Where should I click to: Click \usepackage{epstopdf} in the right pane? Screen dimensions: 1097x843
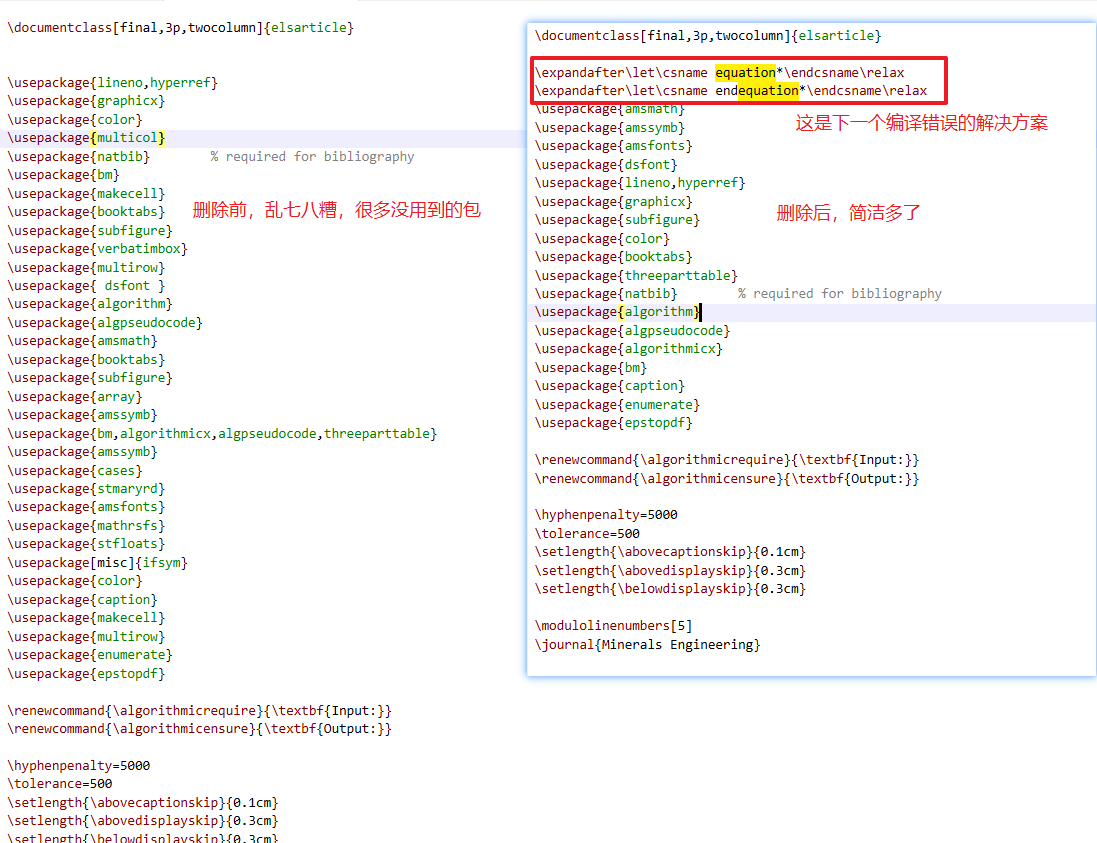614,423
